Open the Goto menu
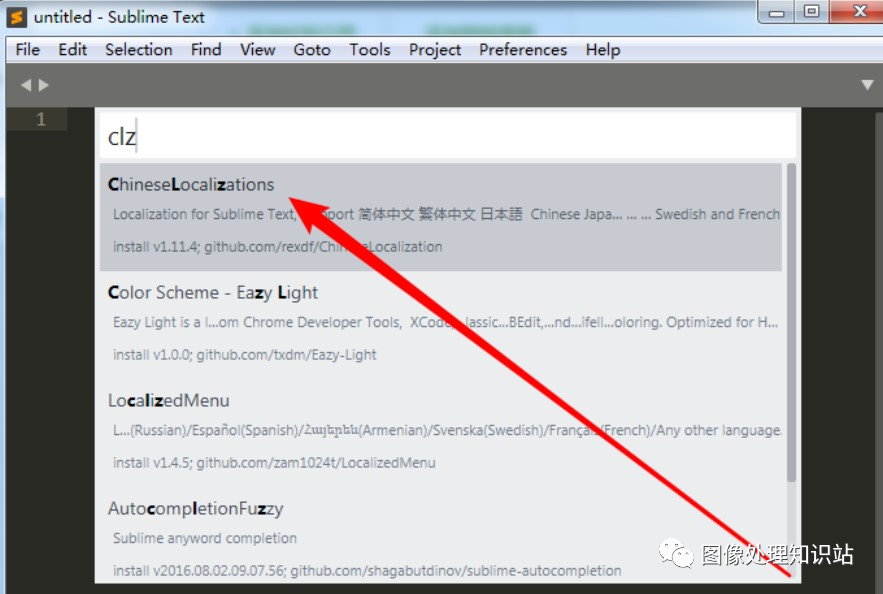Viewport: 883px width, 594px height. (x=312, y=50)
